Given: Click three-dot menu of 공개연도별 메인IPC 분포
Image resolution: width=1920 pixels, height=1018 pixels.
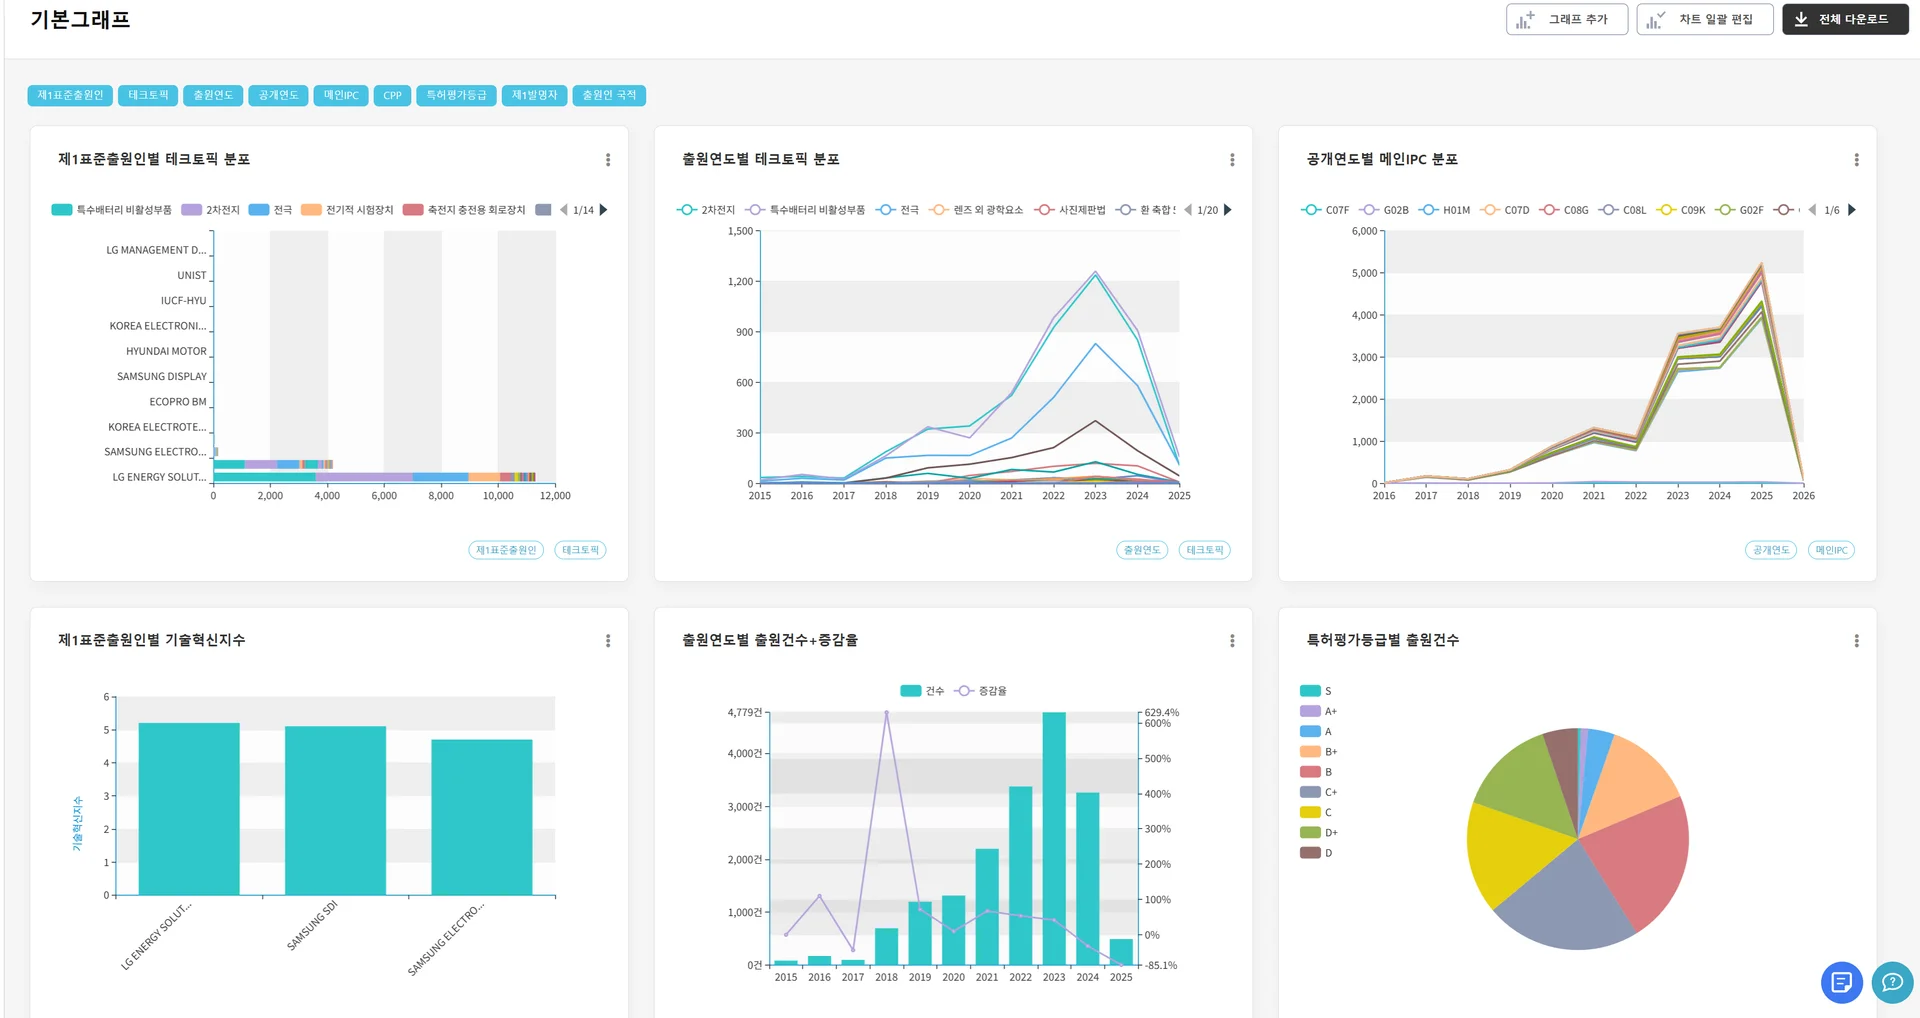Looking at the screenshot, I should click(1856, 160).
